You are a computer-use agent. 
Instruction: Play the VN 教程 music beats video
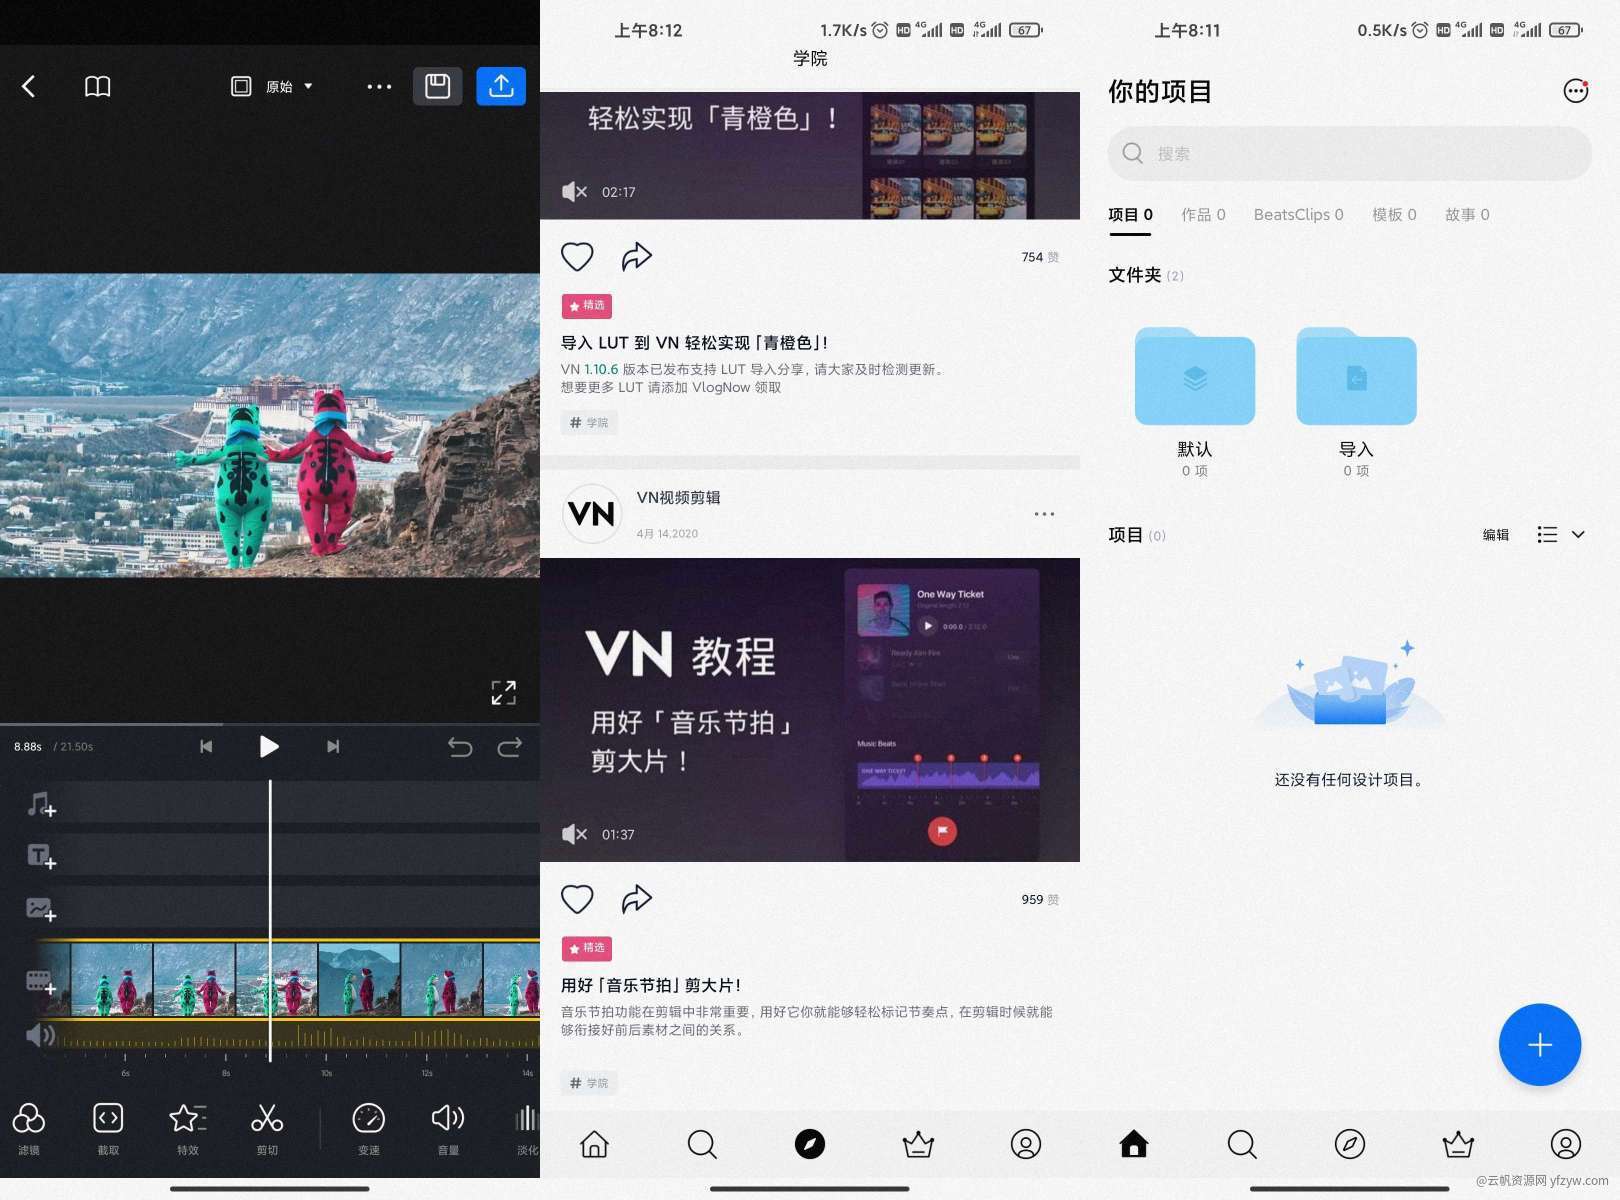tap(810, 710)
